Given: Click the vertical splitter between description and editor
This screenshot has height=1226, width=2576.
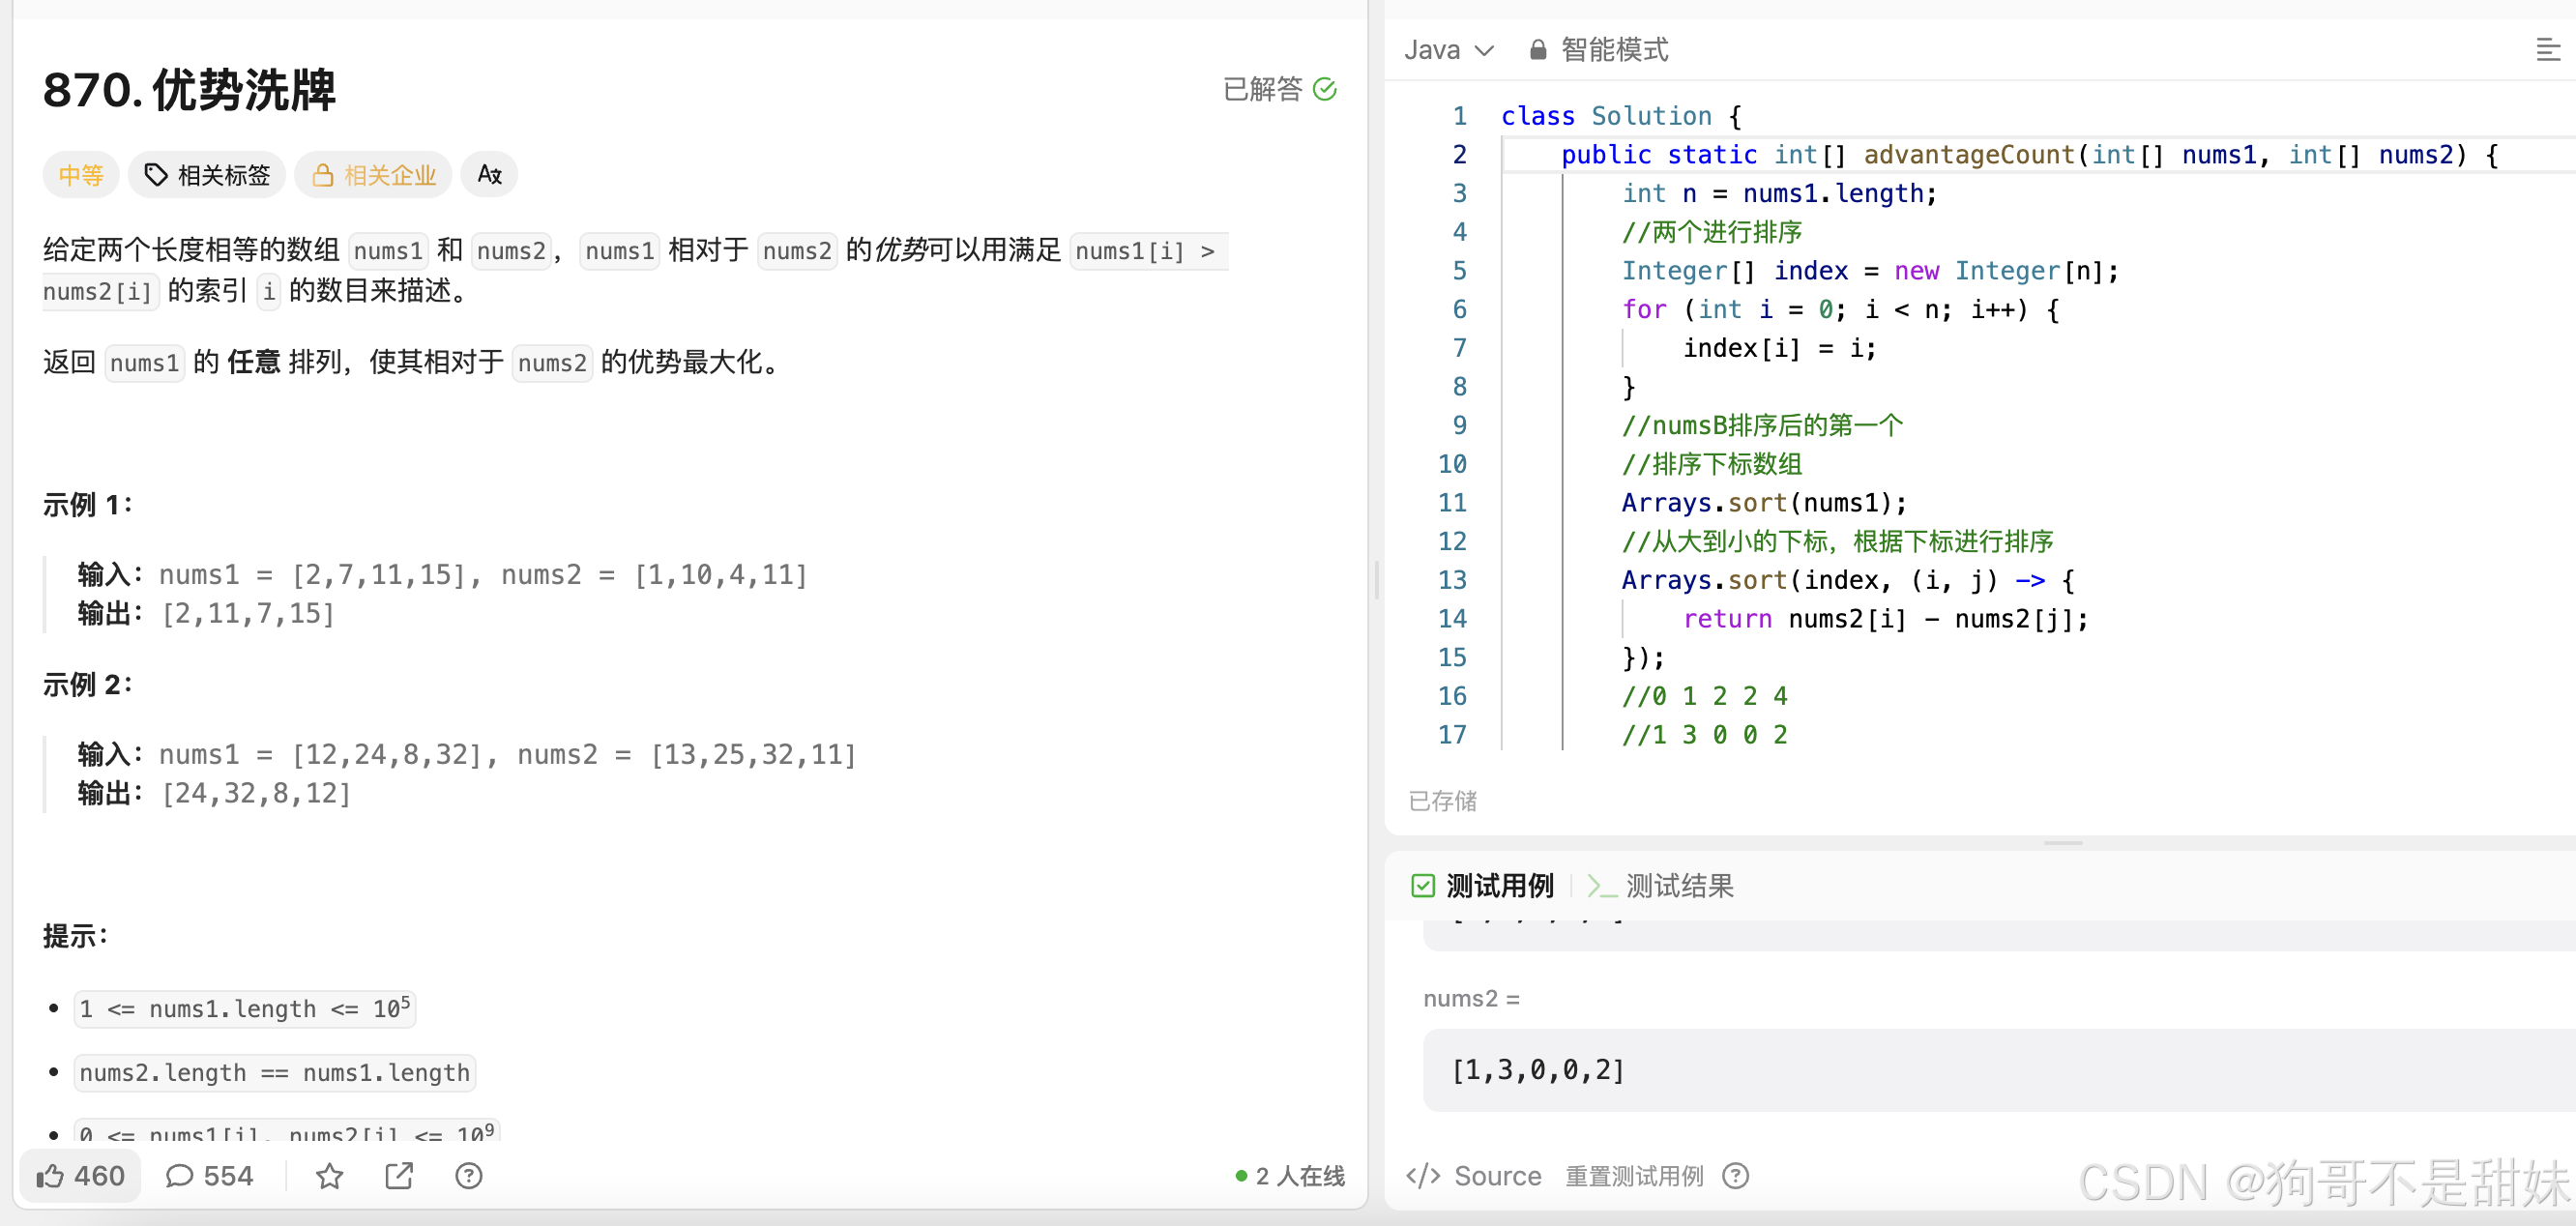Looking at the screenshot, I should [x=1376, y=580].
